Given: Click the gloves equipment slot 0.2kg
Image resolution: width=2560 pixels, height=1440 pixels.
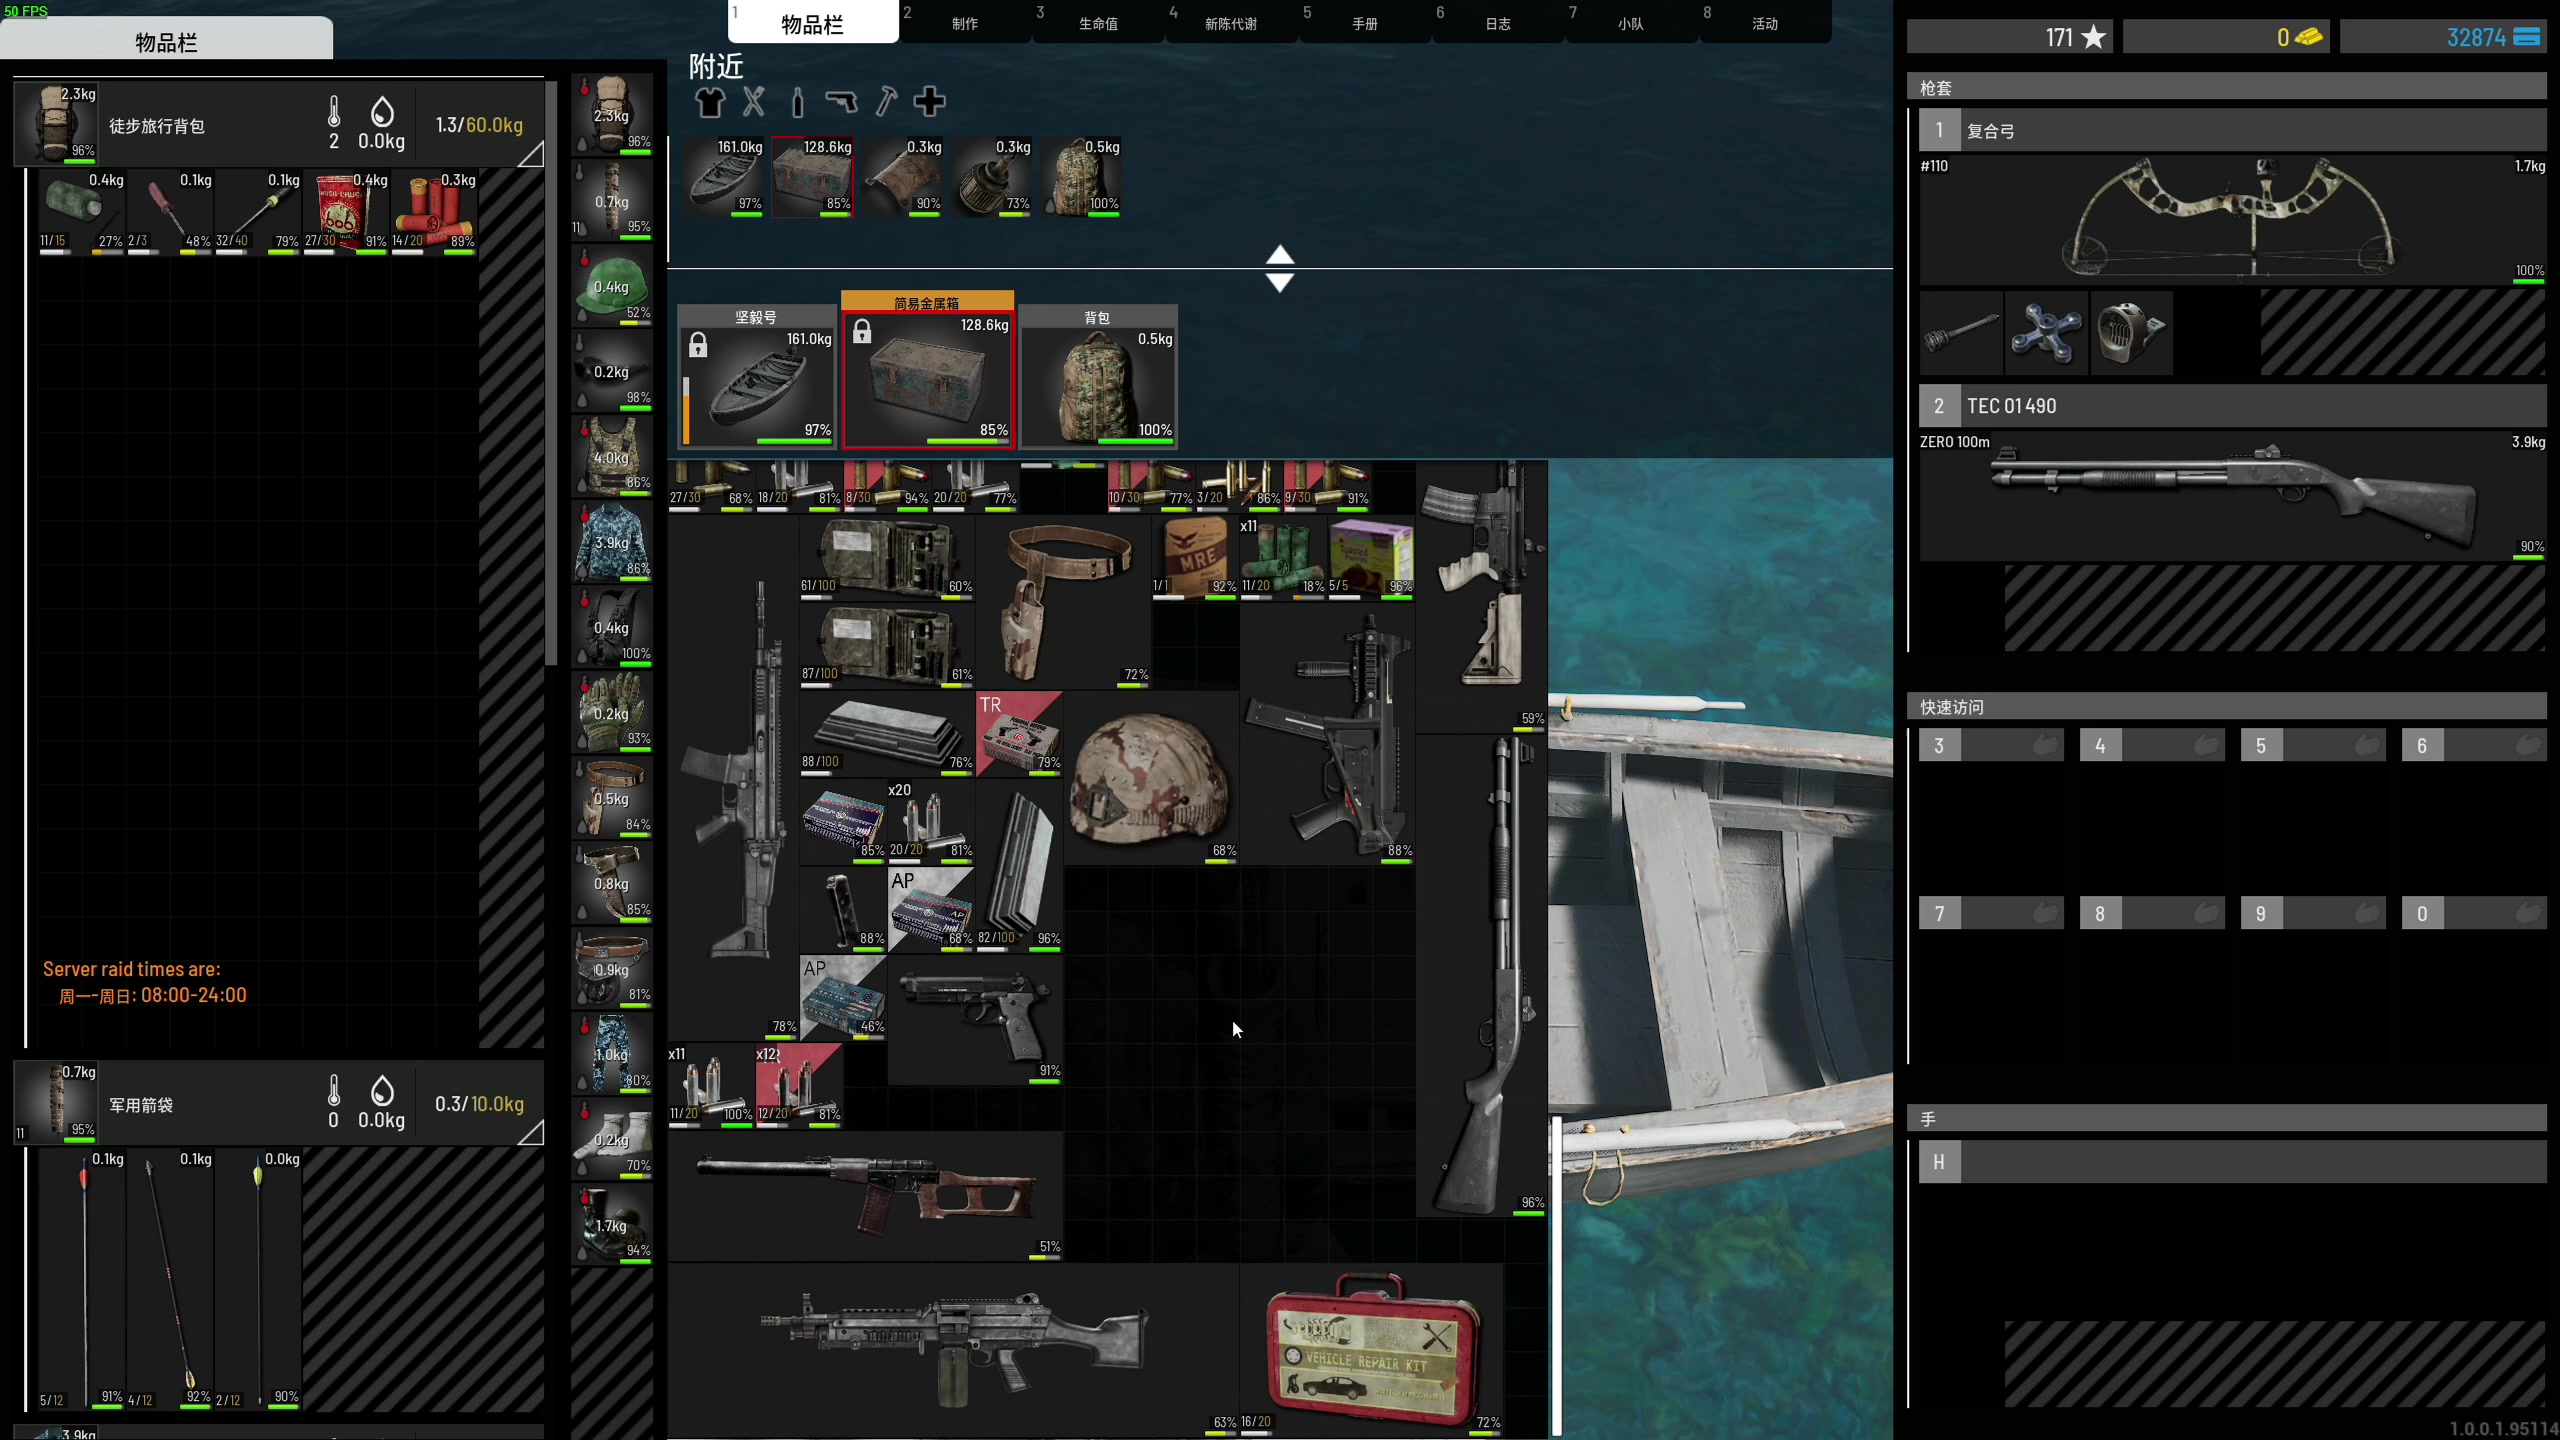Looking at the screenshot, I should [x=612, y=712].
